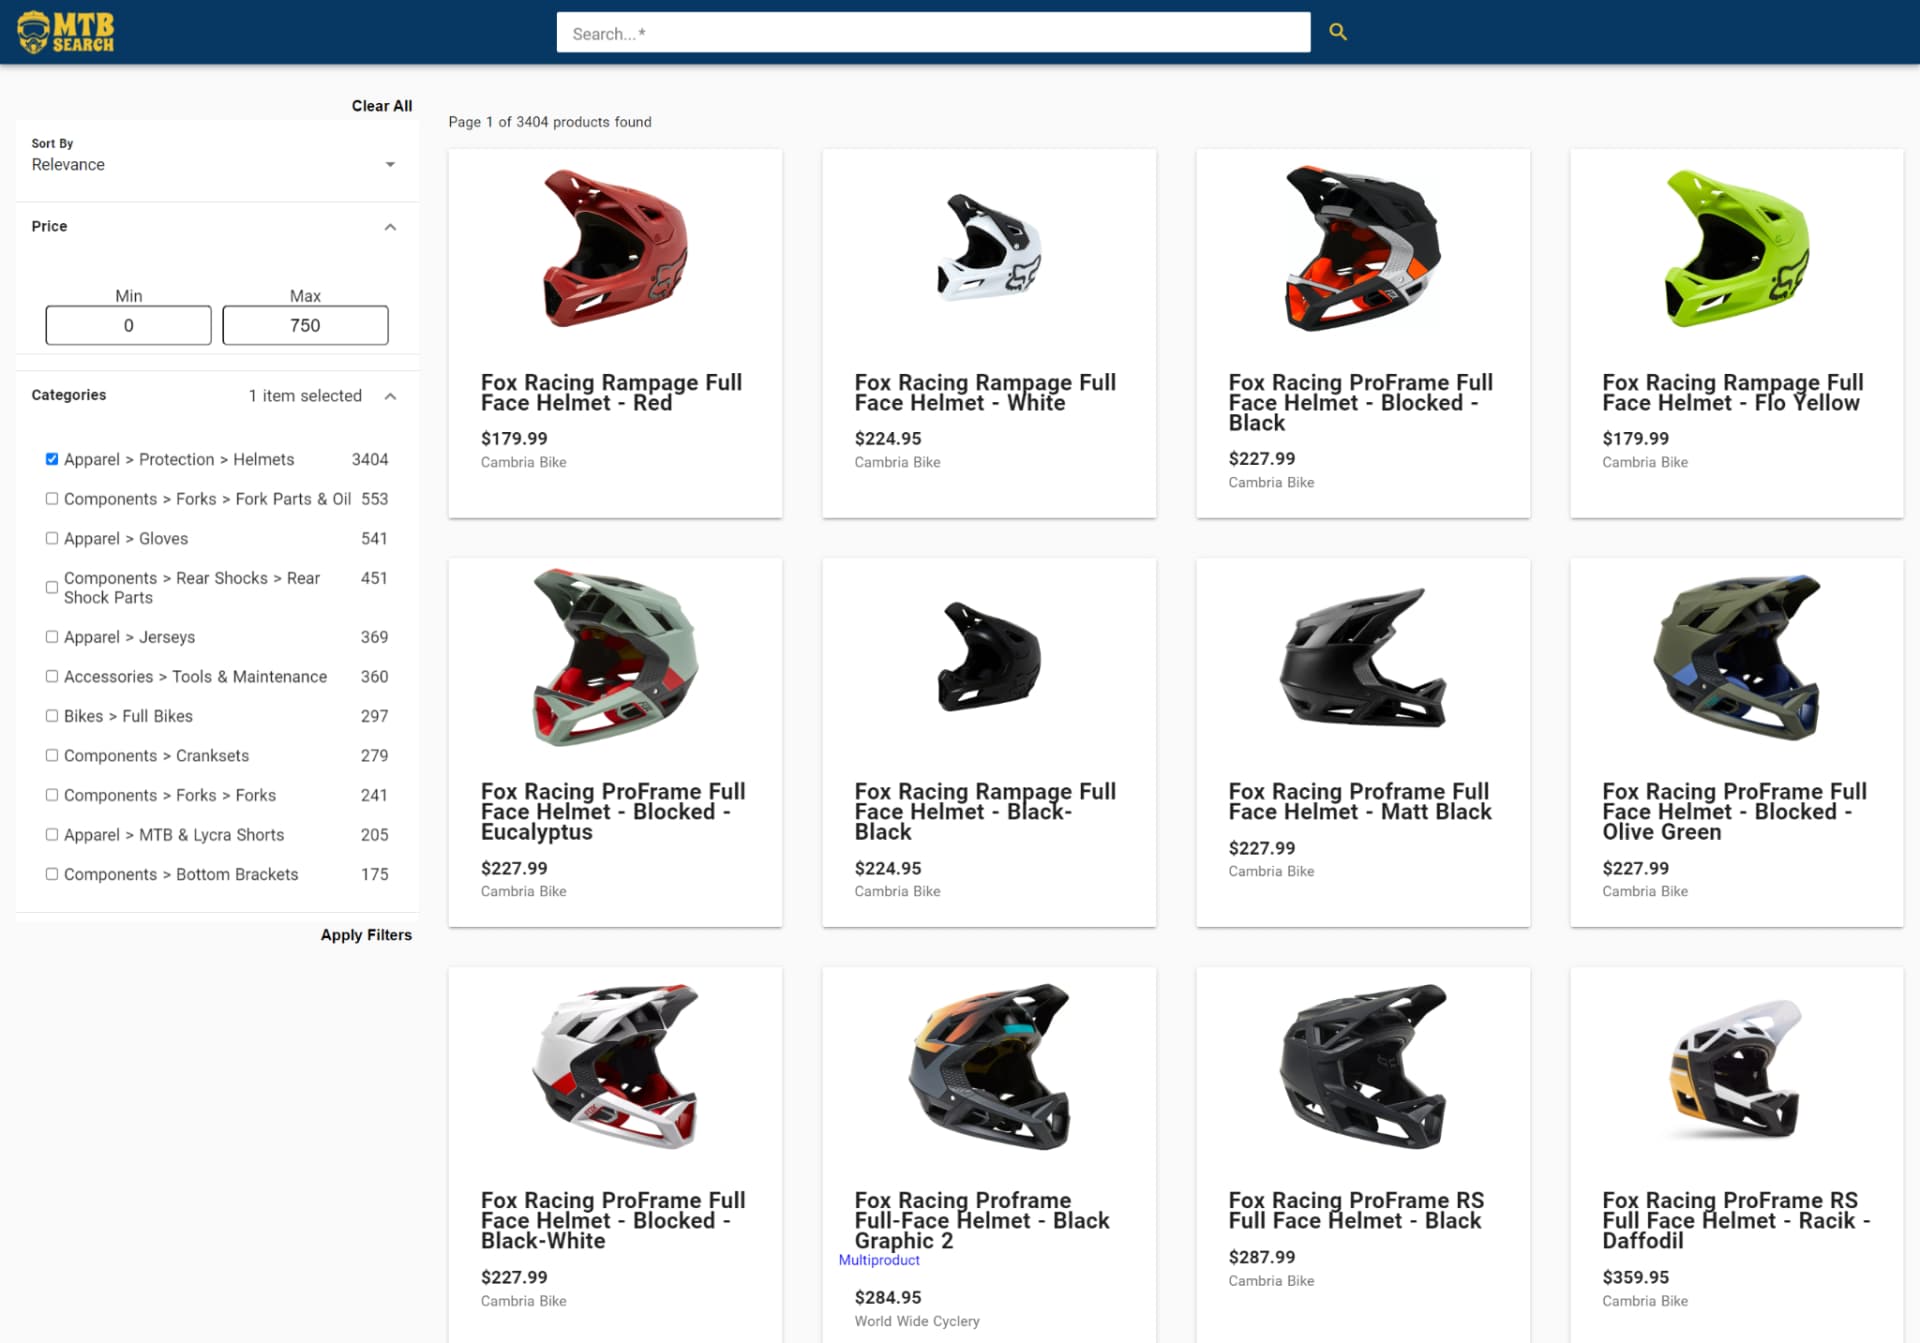Open the Black Graphic 2 helmet image
The image size is (1920, 1343).
tap(989, 1066)
